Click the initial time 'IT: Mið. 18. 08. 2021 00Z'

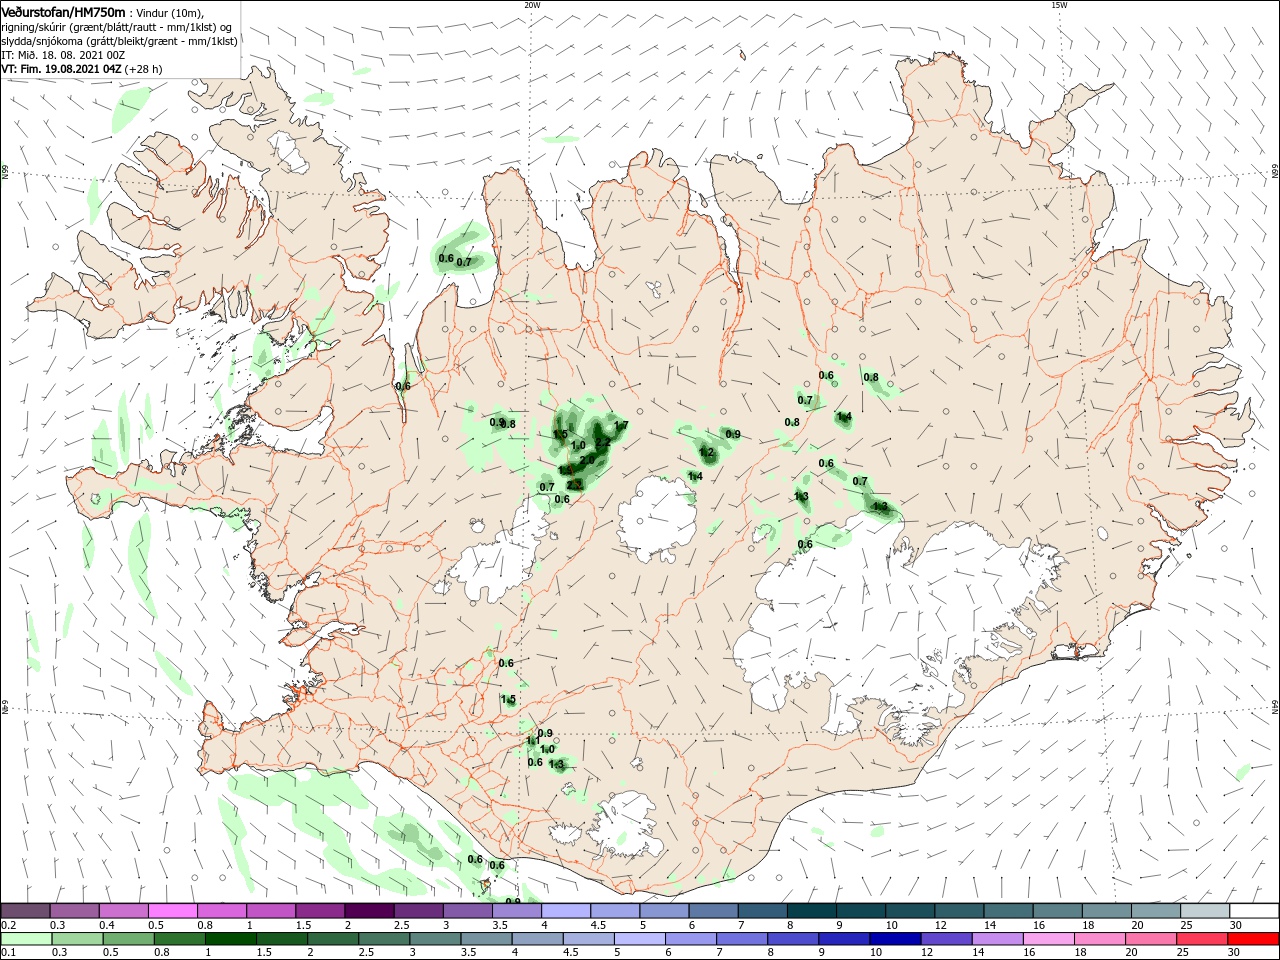pyautogui.click(x=65, y=55)
